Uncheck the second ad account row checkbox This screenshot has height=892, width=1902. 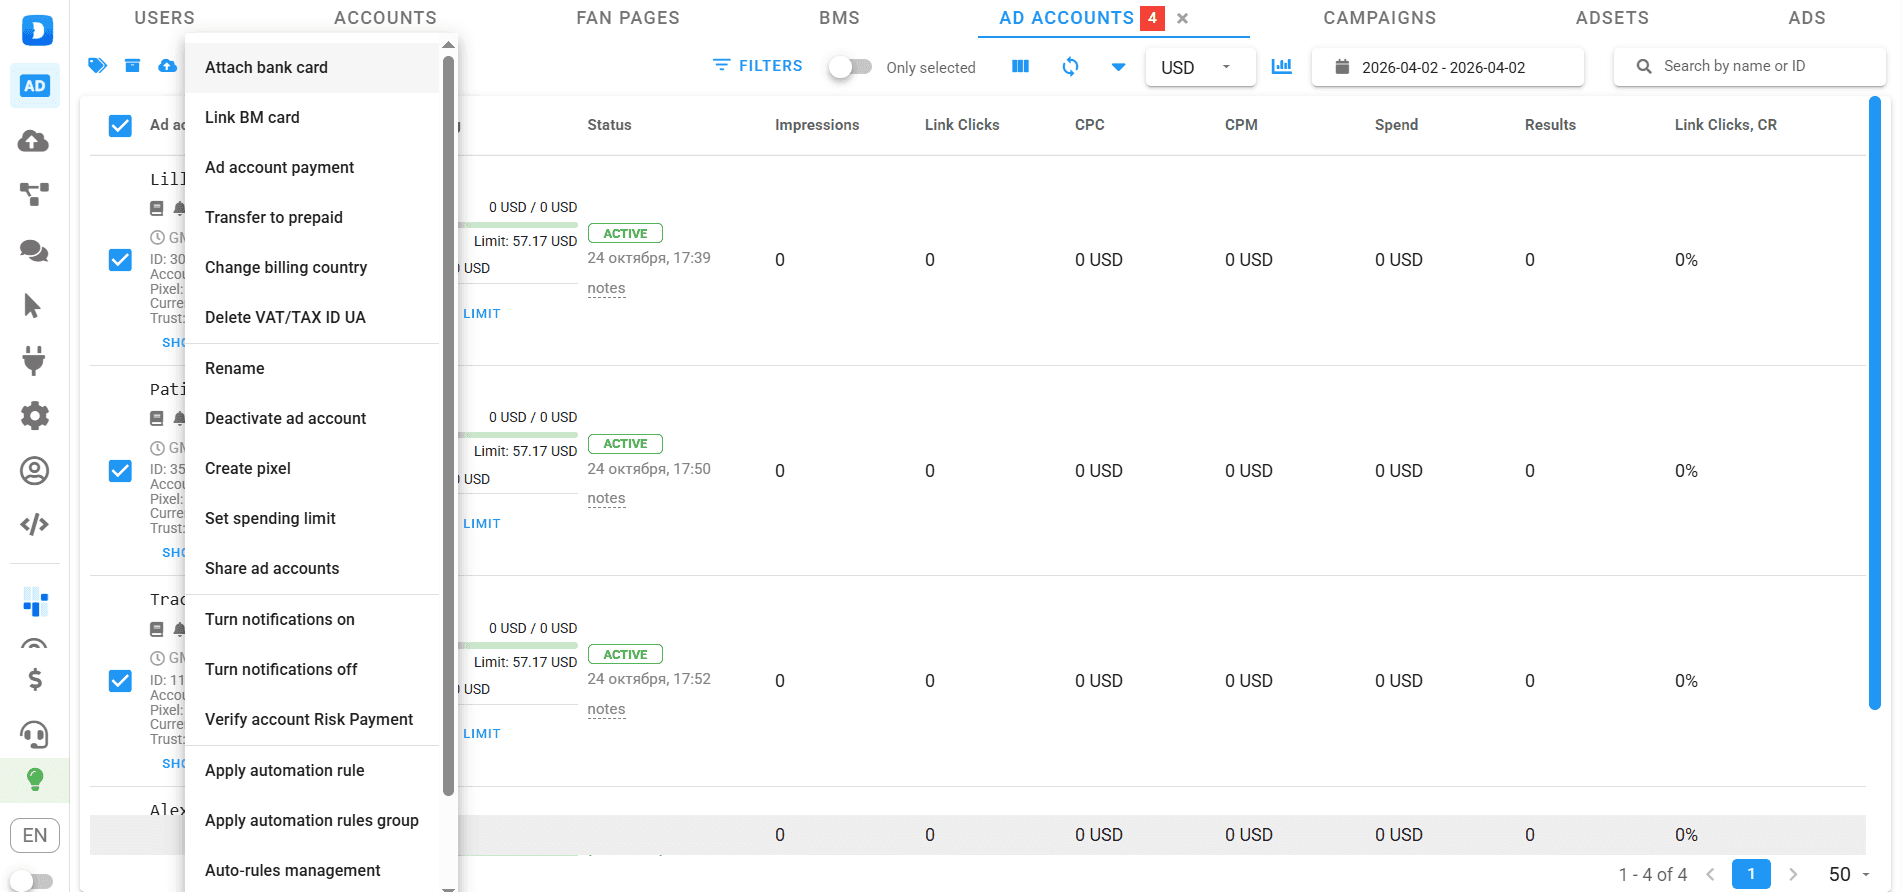click(x=120, y=471)
